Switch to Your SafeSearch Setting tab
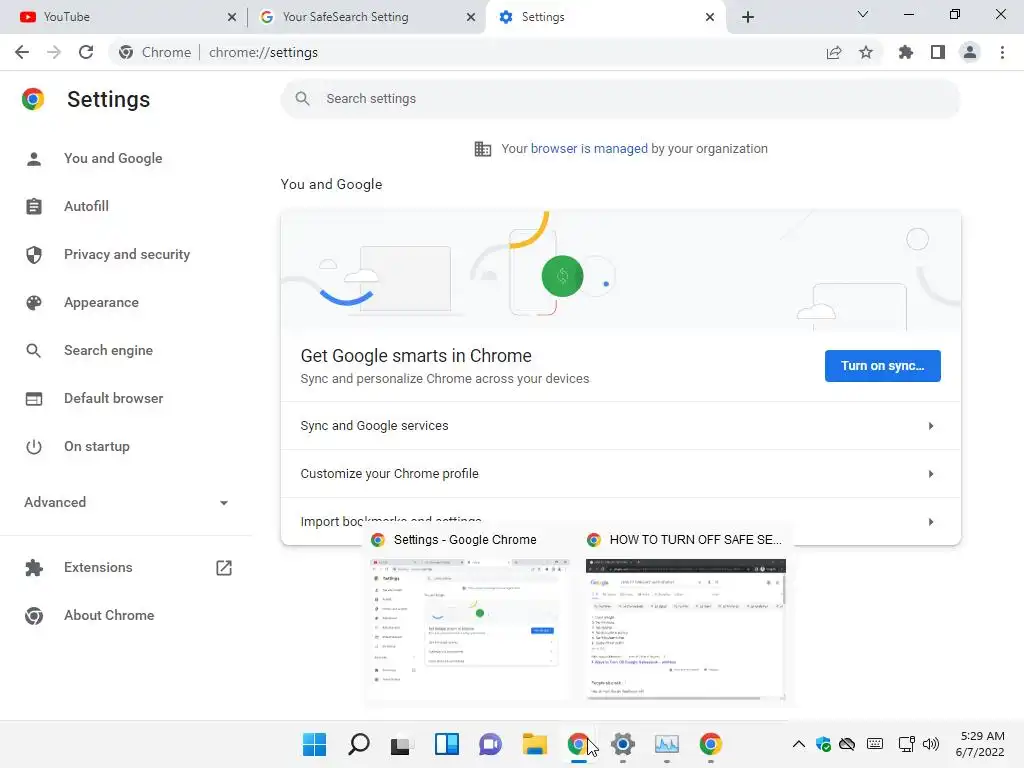The image size is (1024, 768). coord(366,17)
